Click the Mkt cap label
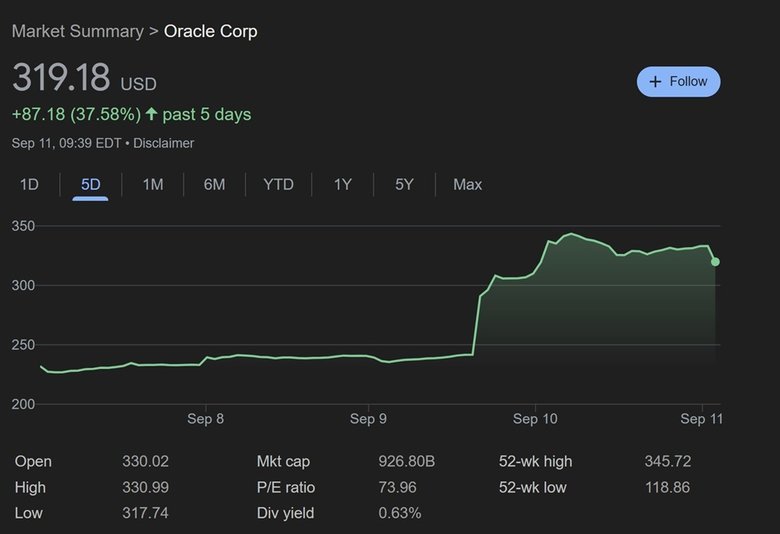 click(x=283, y=461)
